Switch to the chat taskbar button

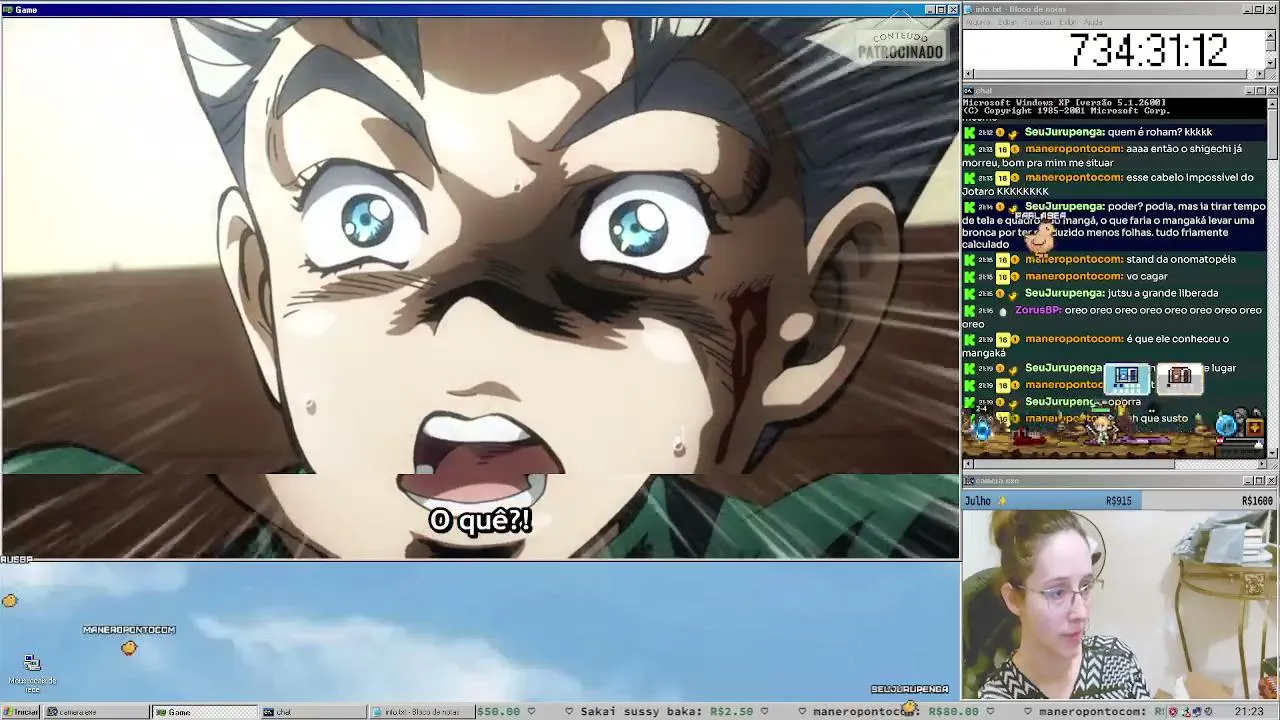click(313, 712)
